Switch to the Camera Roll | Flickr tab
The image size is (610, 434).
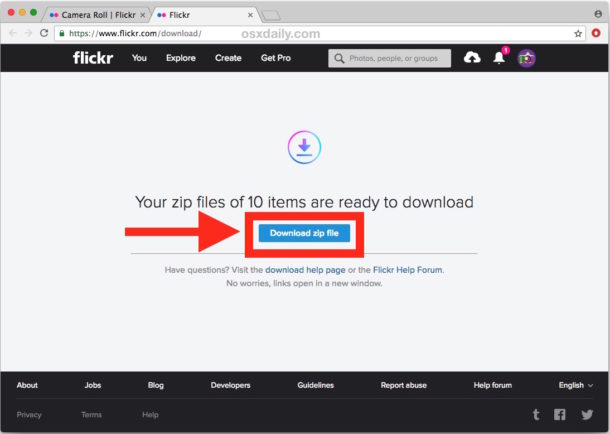[97, 15]
